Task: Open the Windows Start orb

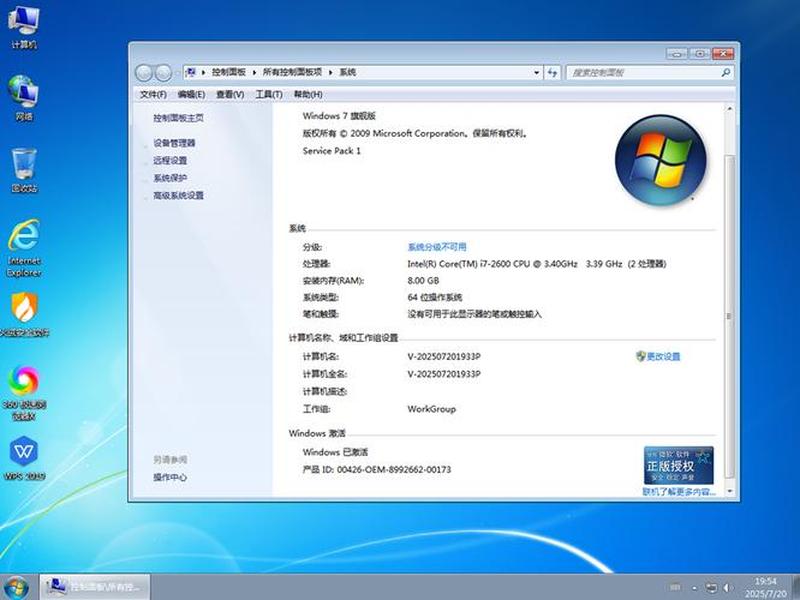Action: coord(16,588)
